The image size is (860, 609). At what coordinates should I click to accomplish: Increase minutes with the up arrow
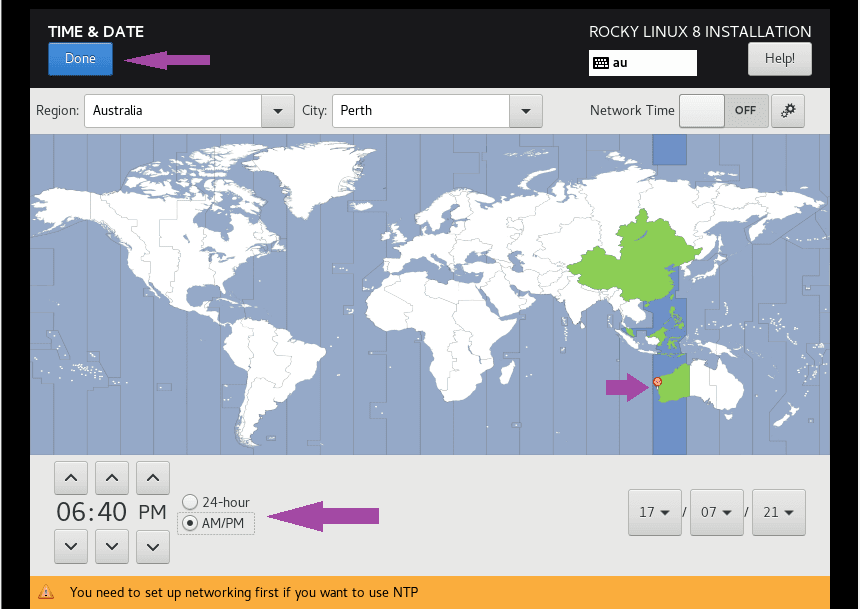pyautogui.click(x=112, y=478)
